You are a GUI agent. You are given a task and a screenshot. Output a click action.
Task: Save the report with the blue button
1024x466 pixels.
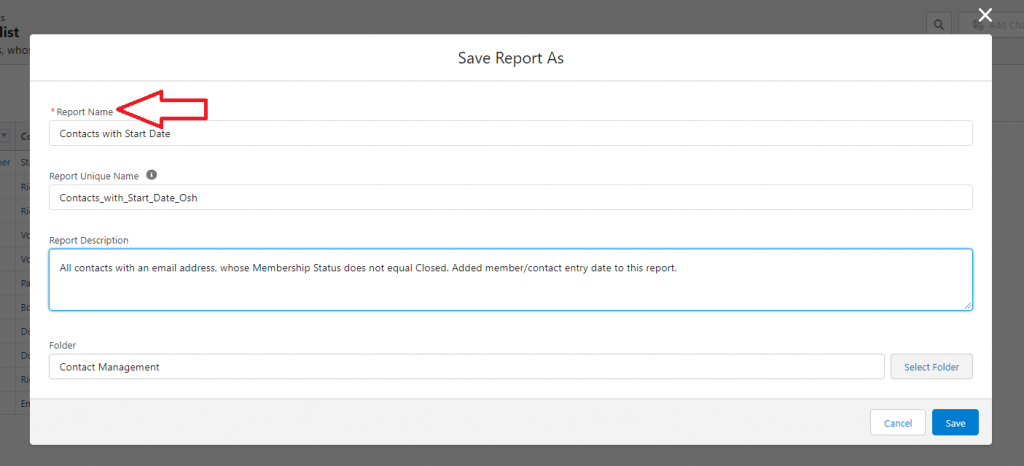pyautogui.click(x=955, y=423)
